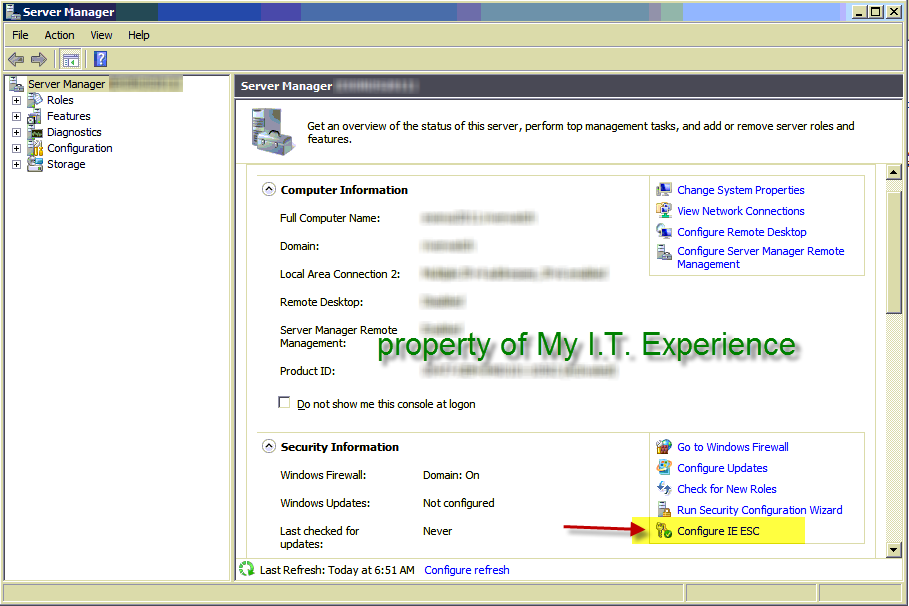Open the View menu
This screenshot has width=909, height=606.
point(101,35)
